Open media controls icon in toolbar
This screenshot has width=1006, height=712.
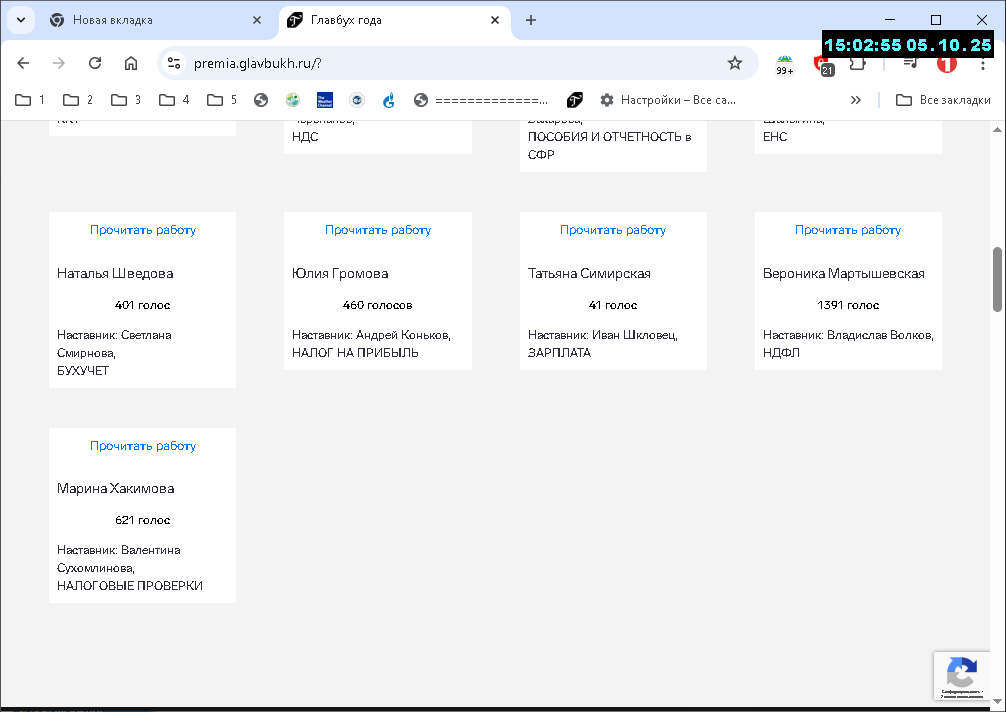[910, 63]
